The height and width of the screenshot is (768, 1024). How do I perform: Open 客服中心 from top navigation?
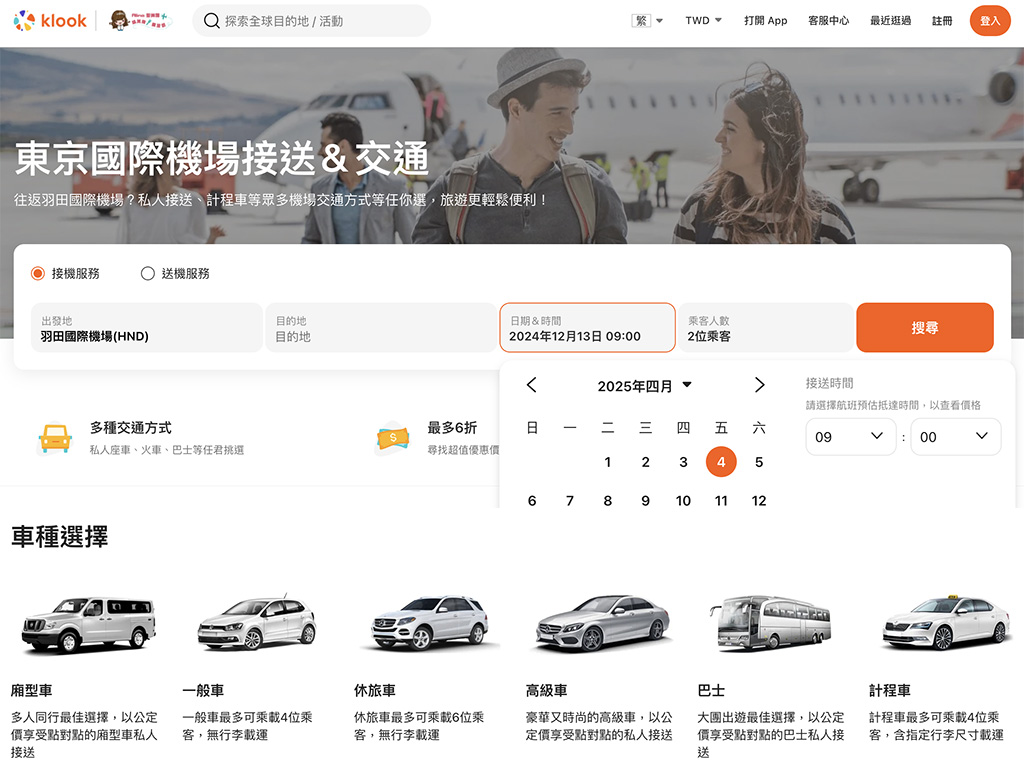828,21
